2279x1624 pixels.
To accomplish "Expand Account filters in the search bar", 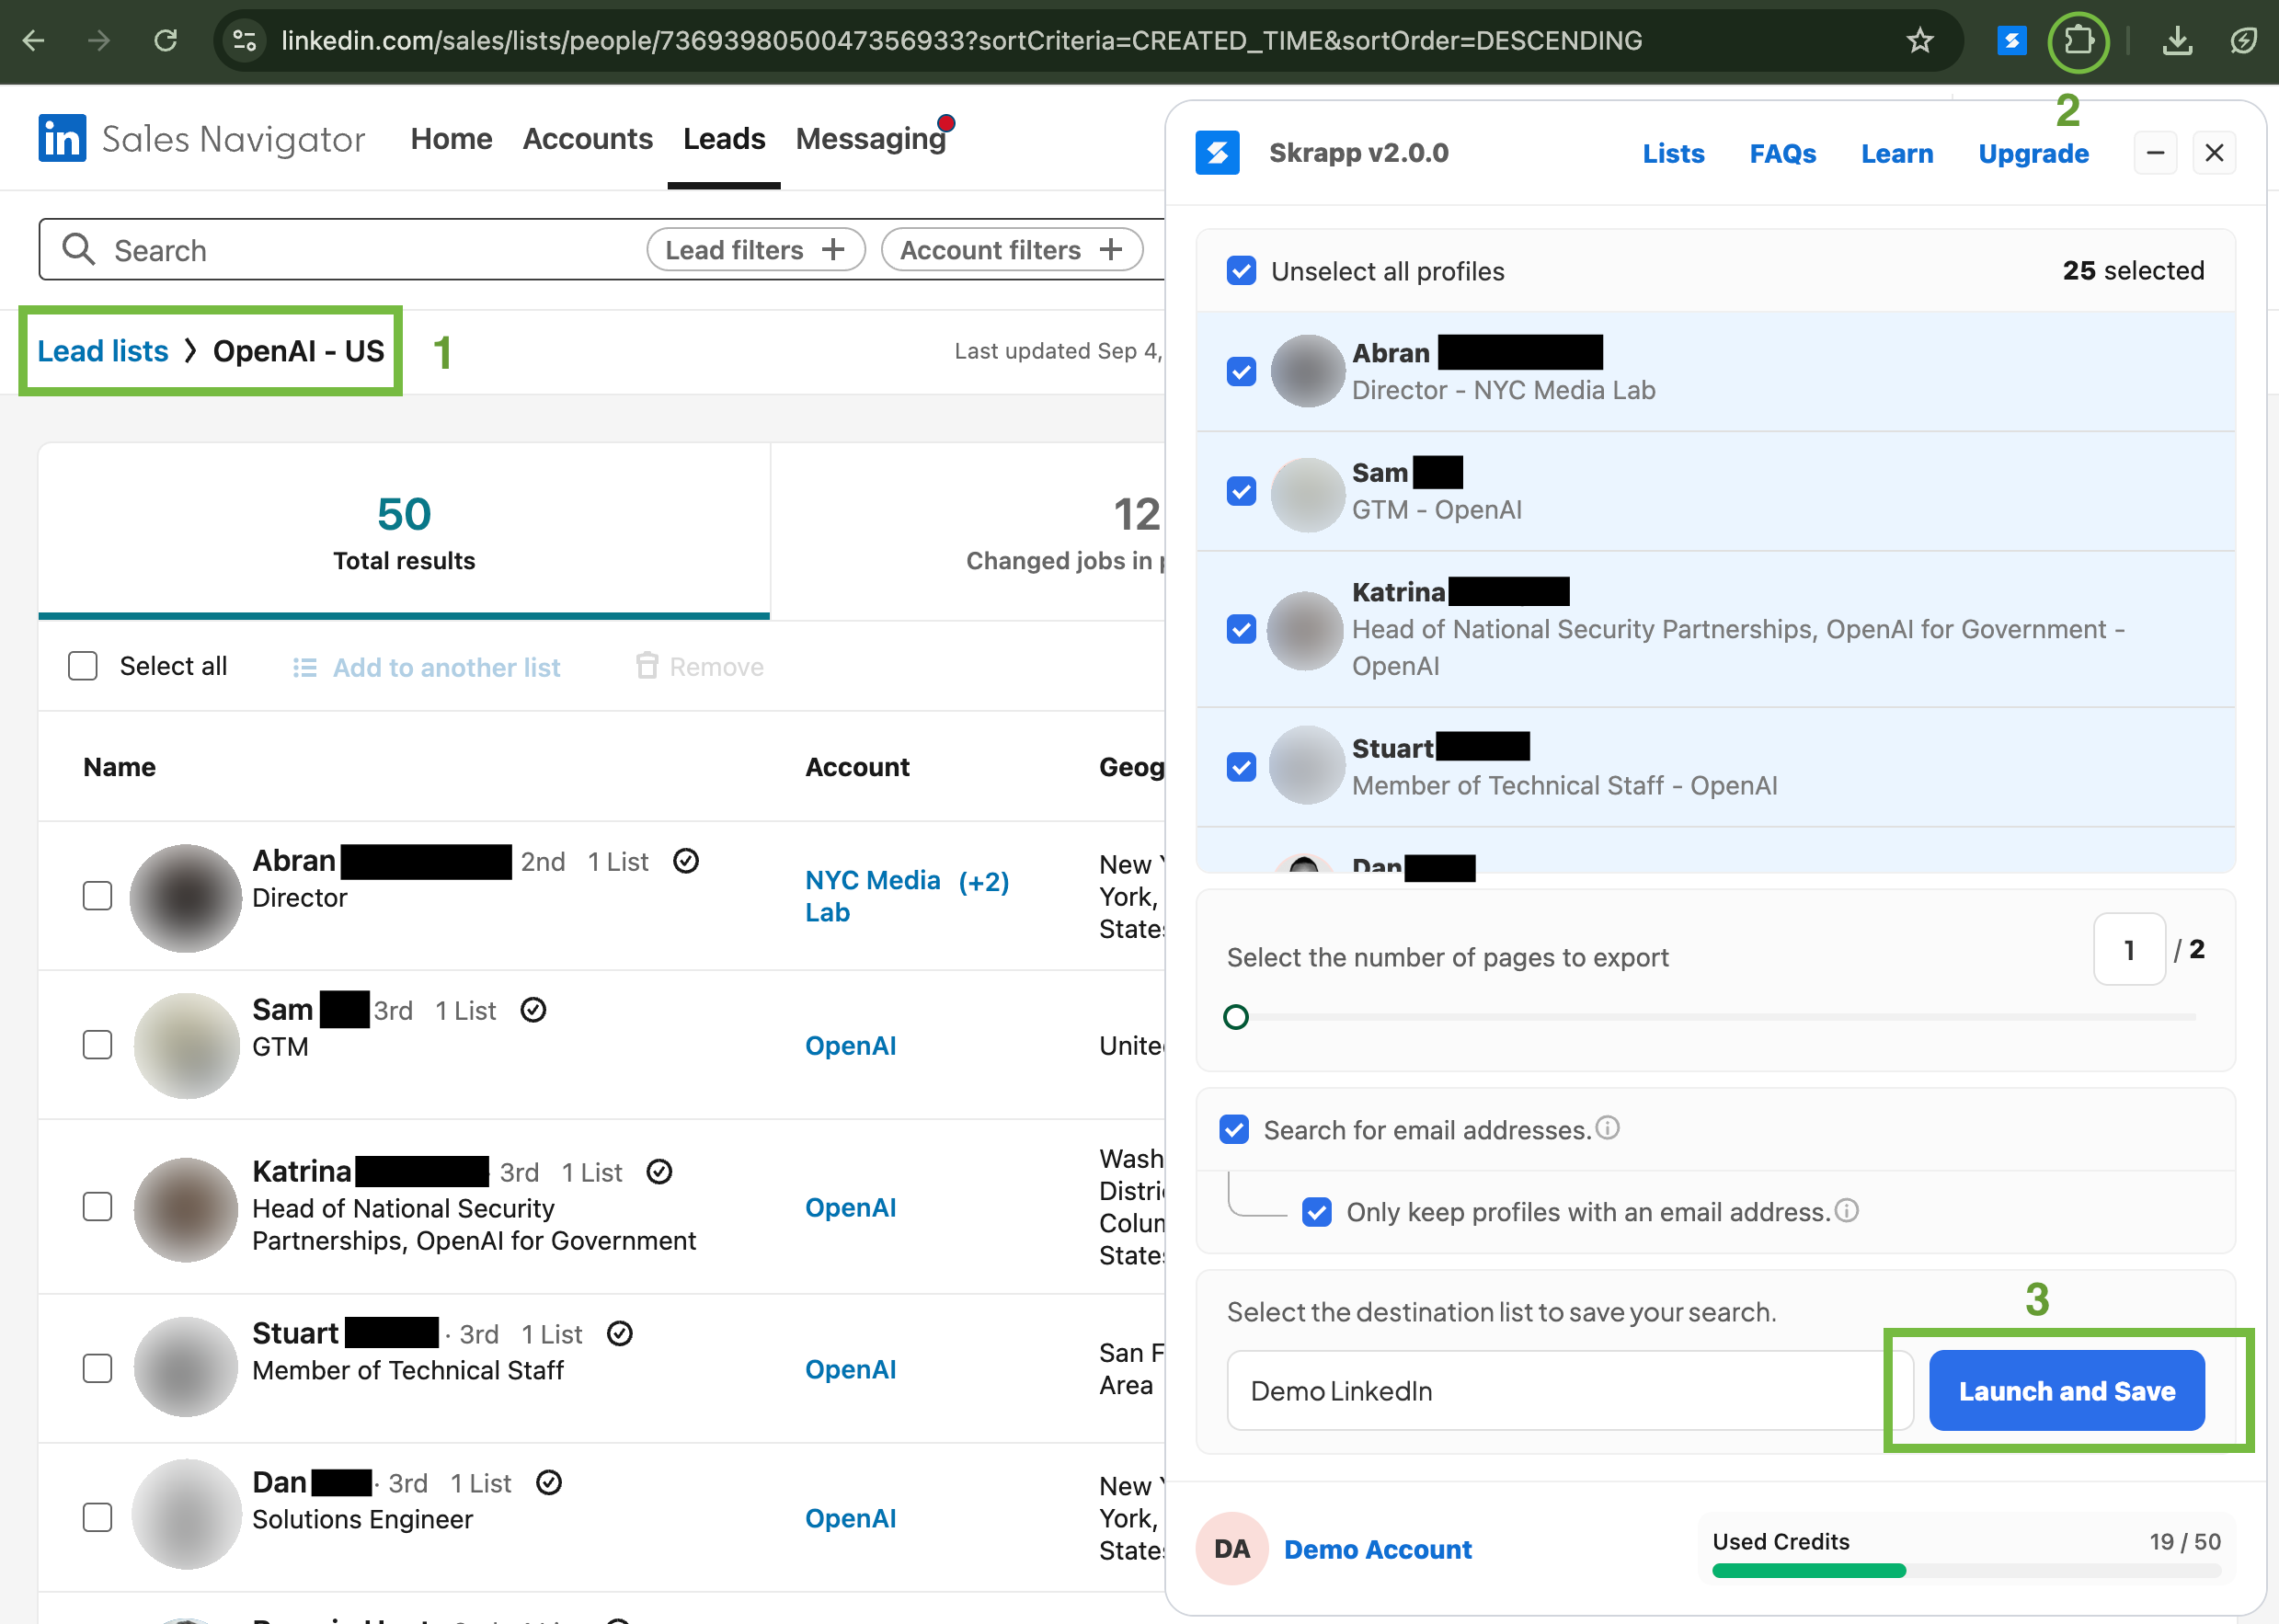I will [1012, 249].
